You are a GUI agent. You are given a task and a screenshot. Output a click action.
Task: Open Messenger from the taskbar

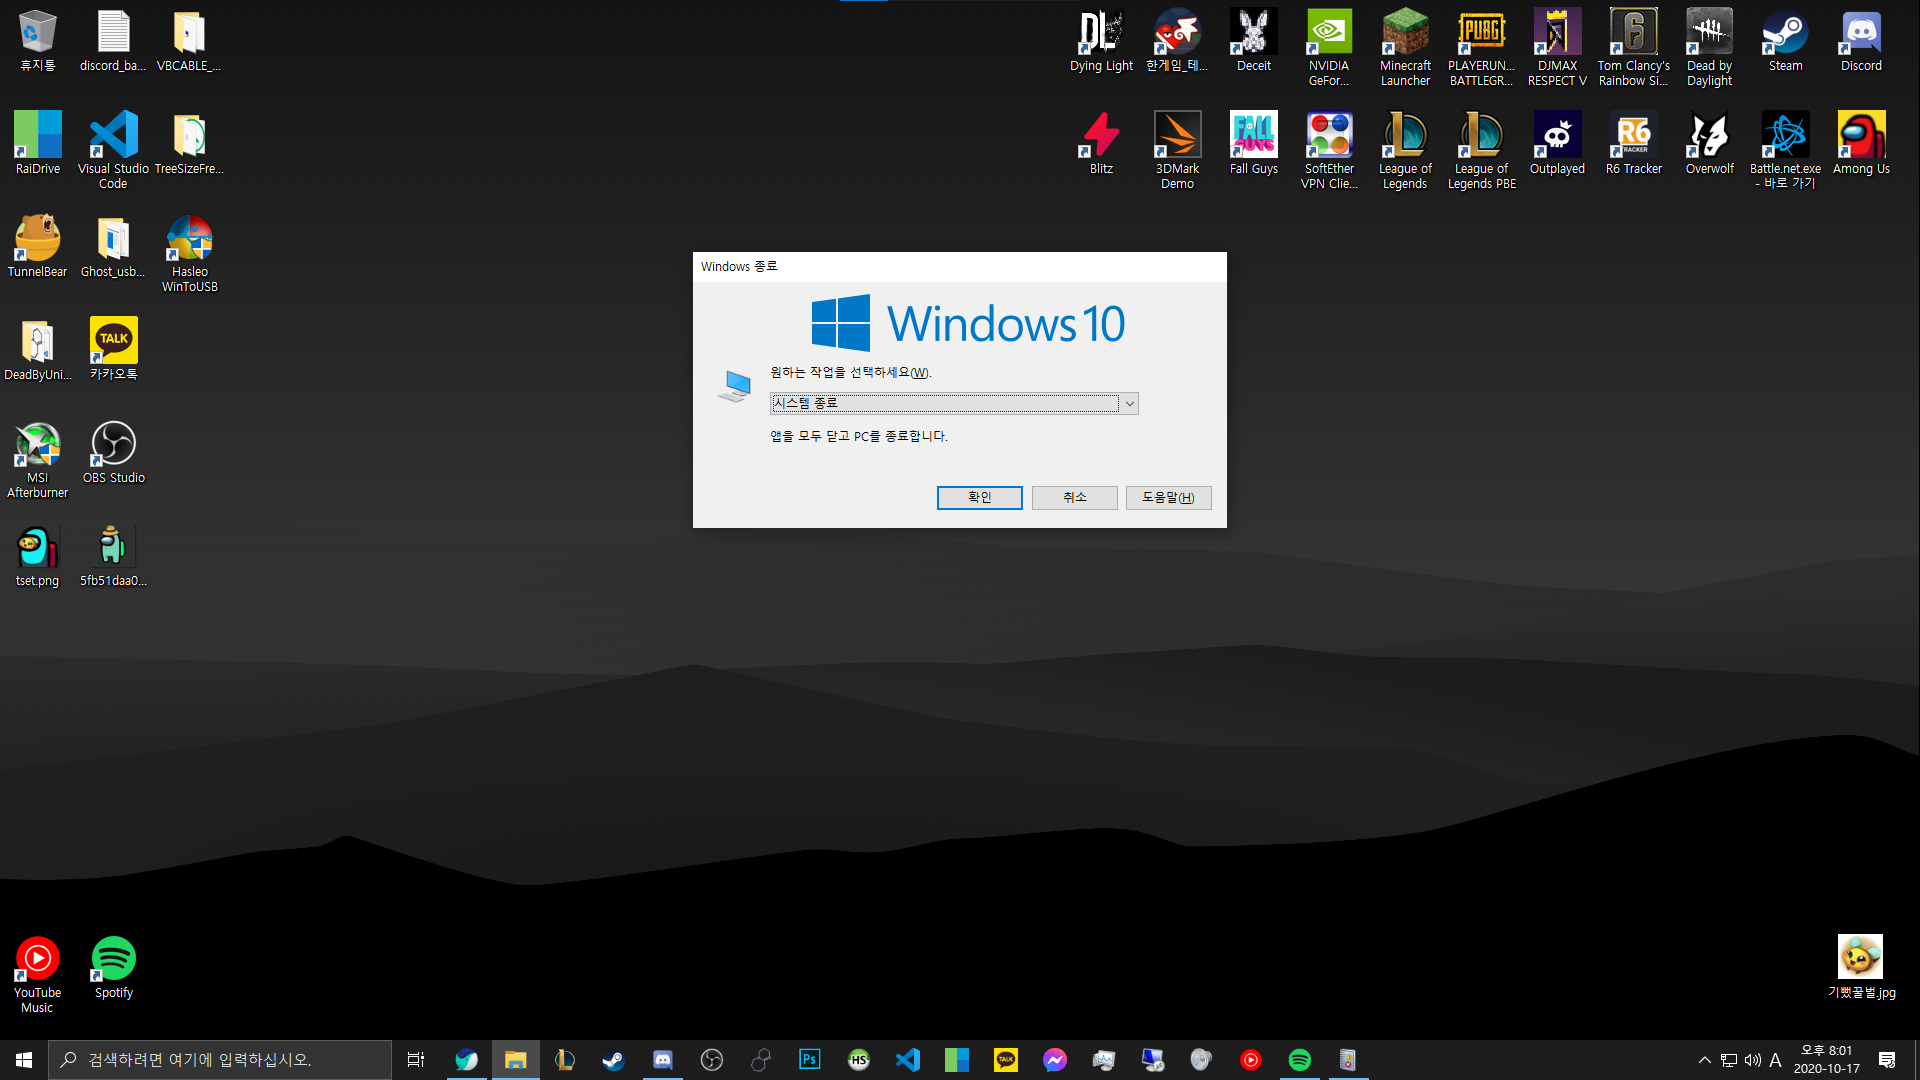tap(1054, 1060)
